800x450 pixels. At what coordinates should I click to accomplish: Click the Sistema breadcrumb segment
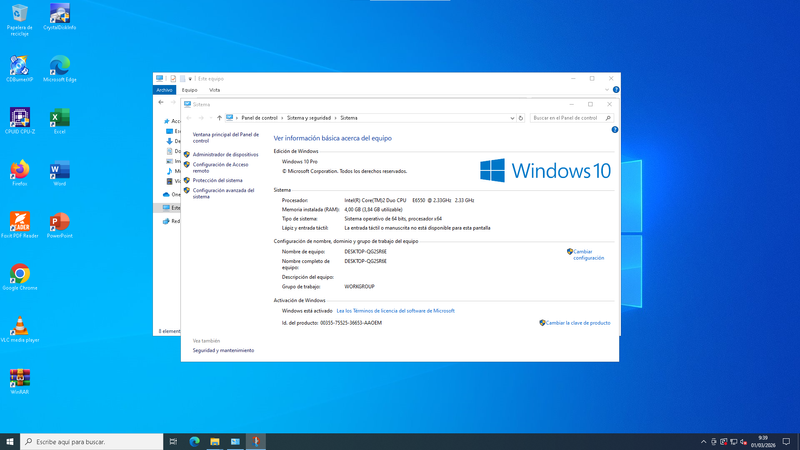(x=349, y=118)
